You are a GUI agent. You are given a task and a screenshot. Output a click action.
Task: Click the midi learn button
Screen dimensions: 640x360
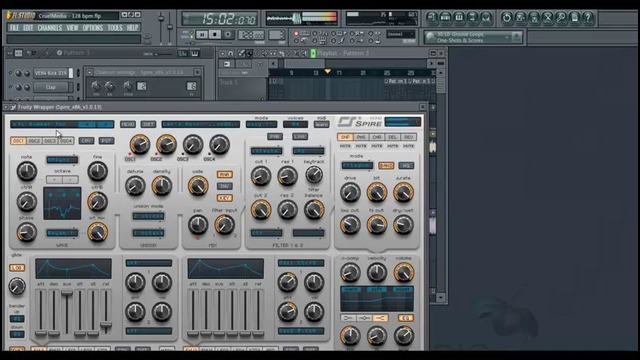322,124
